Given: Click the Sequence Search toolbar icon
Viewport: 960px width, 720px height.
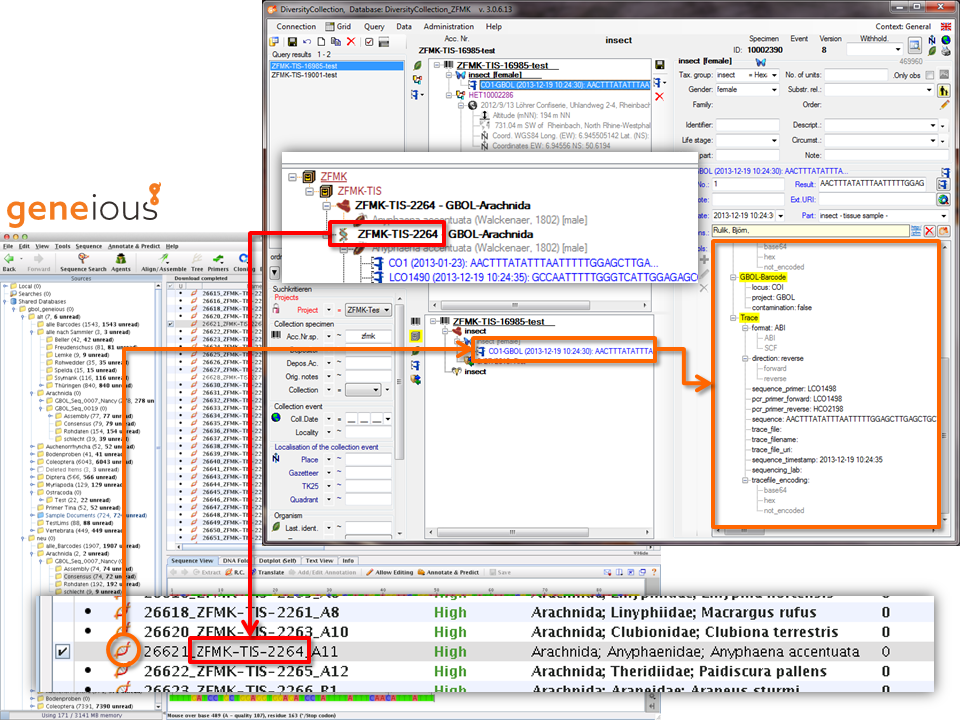Looking at the screenshot, I should (x=83, y=259).
